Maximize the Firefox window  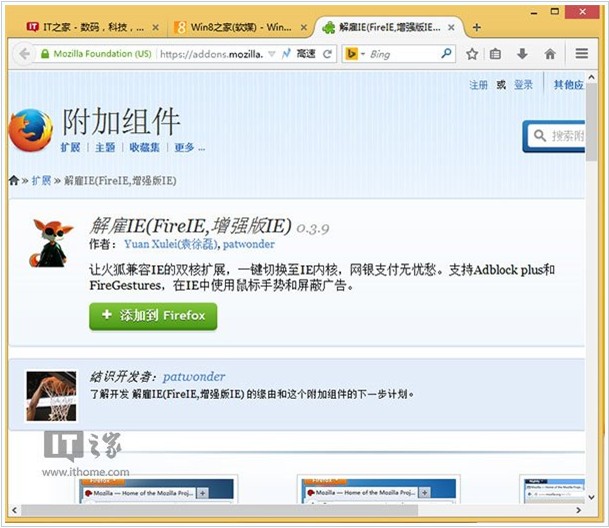pyautogui.click(x=555, y=12)
